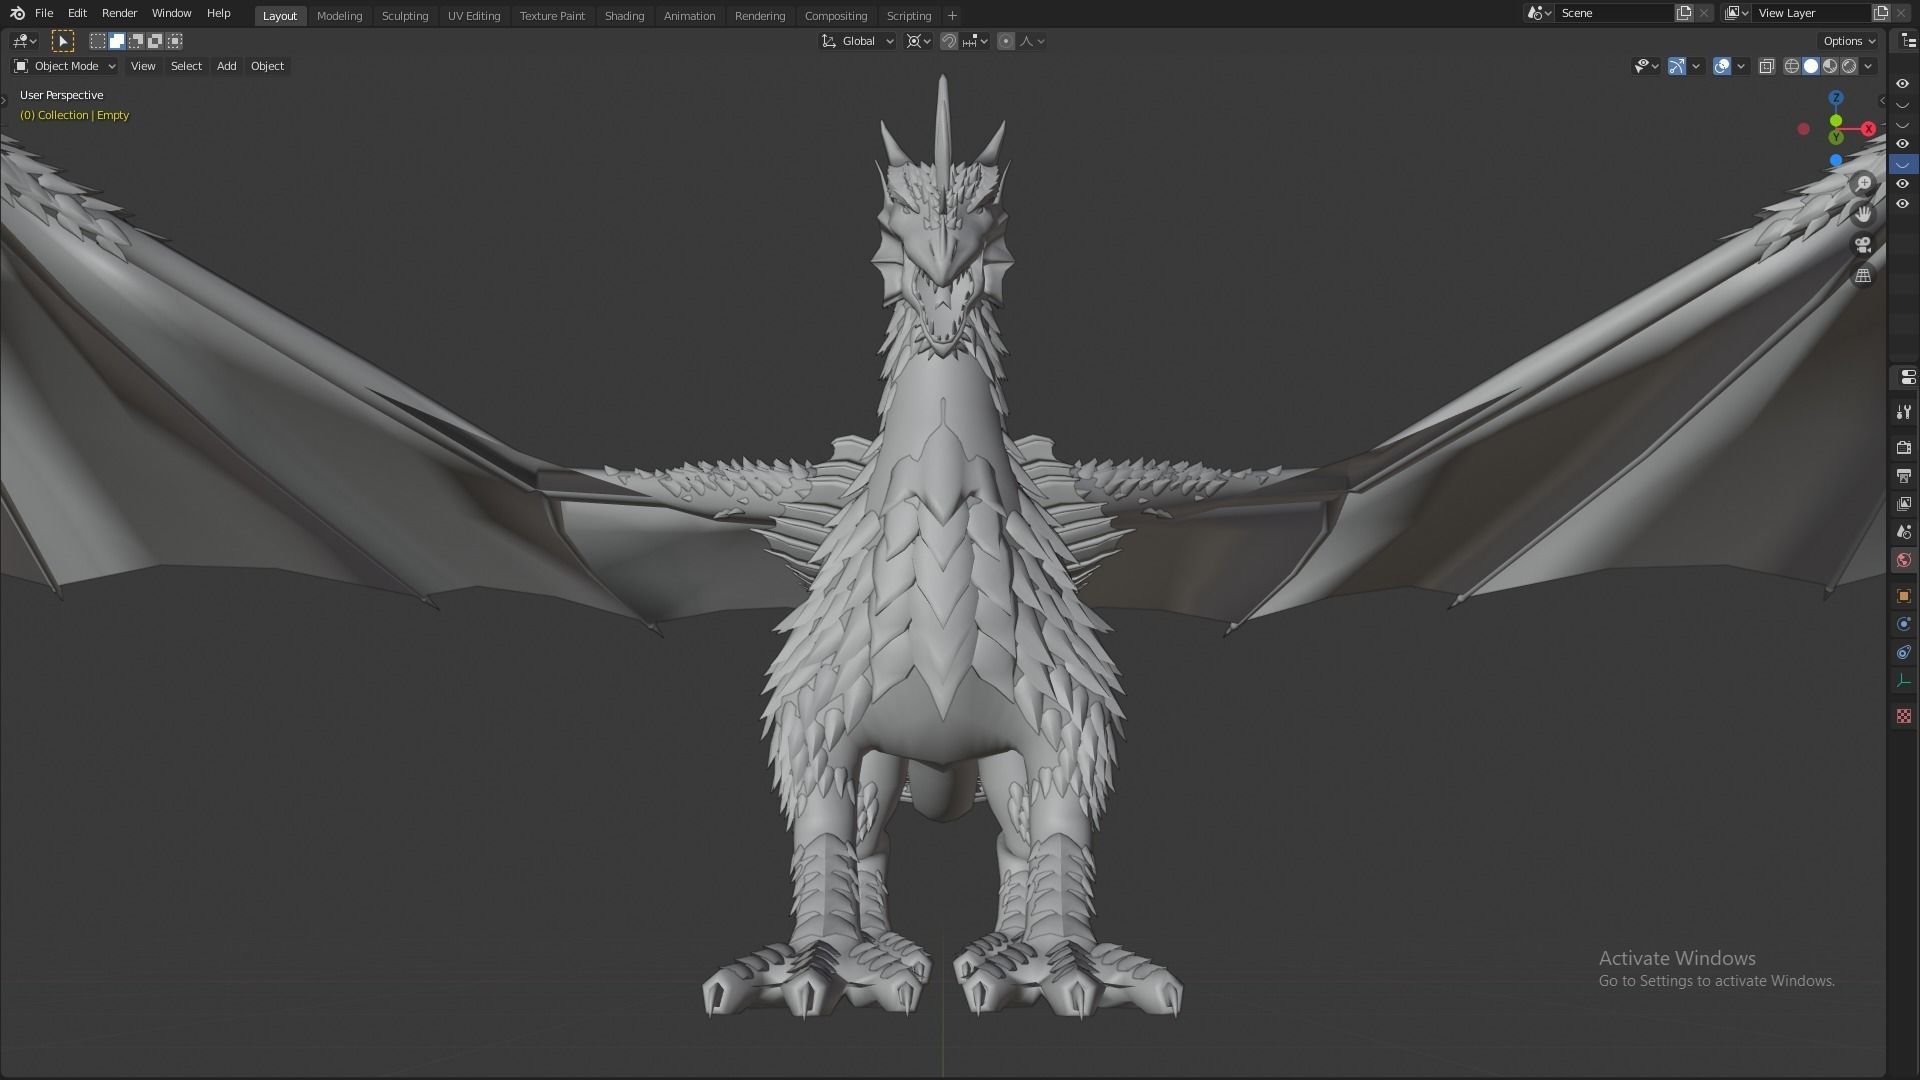Open the Tool properties tab
Viewport: 1920px width, 1080px height.
pos(1904,412)
